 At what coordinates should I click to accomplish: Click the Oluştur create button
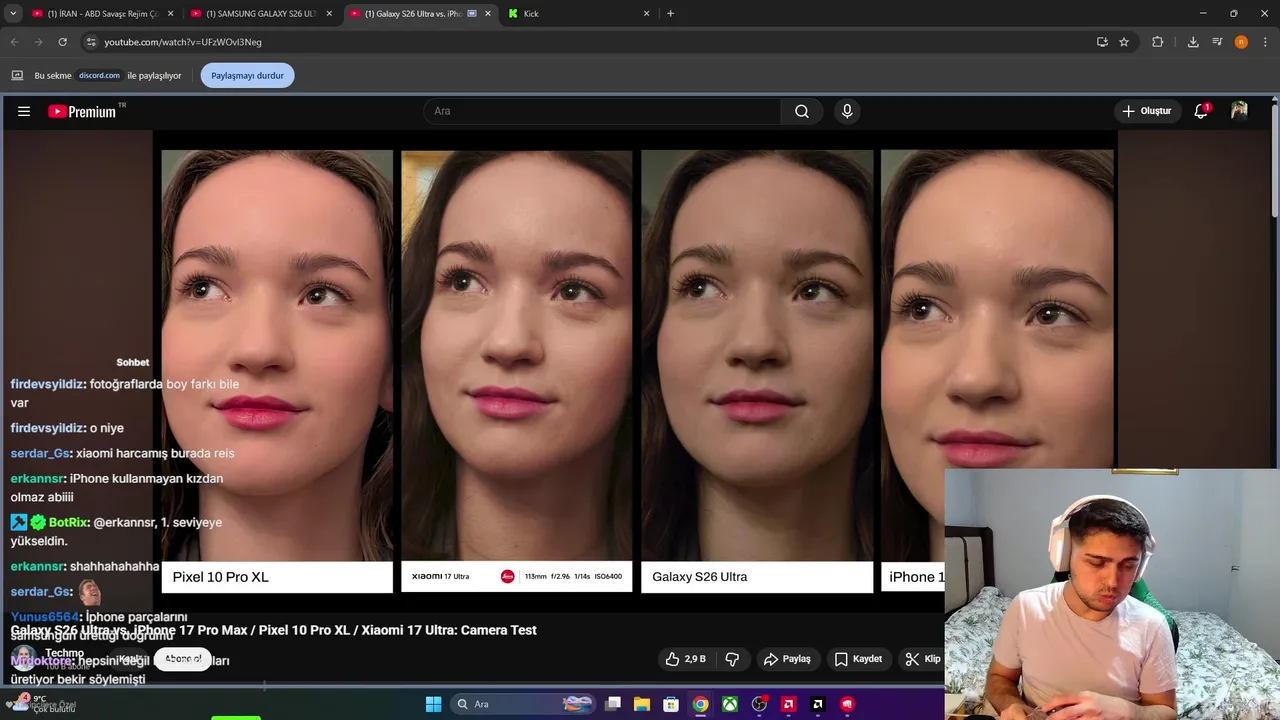[1146, 111]
